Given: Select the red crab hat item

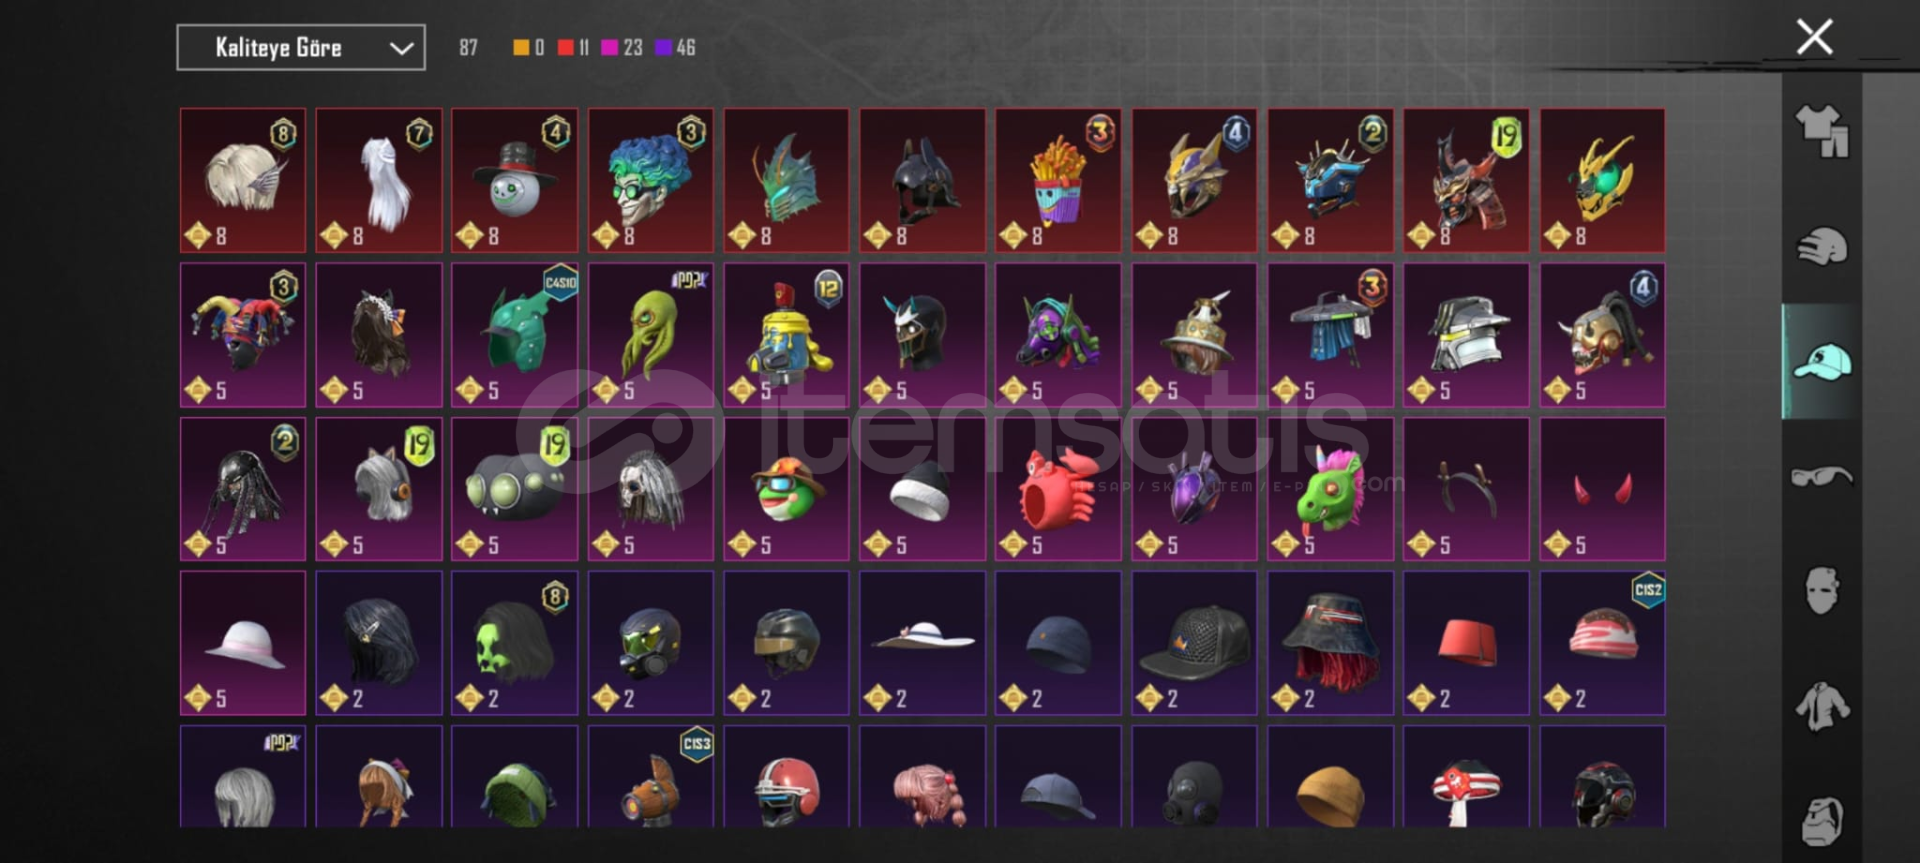Looking at the screenshot, I should (1058, 489).
